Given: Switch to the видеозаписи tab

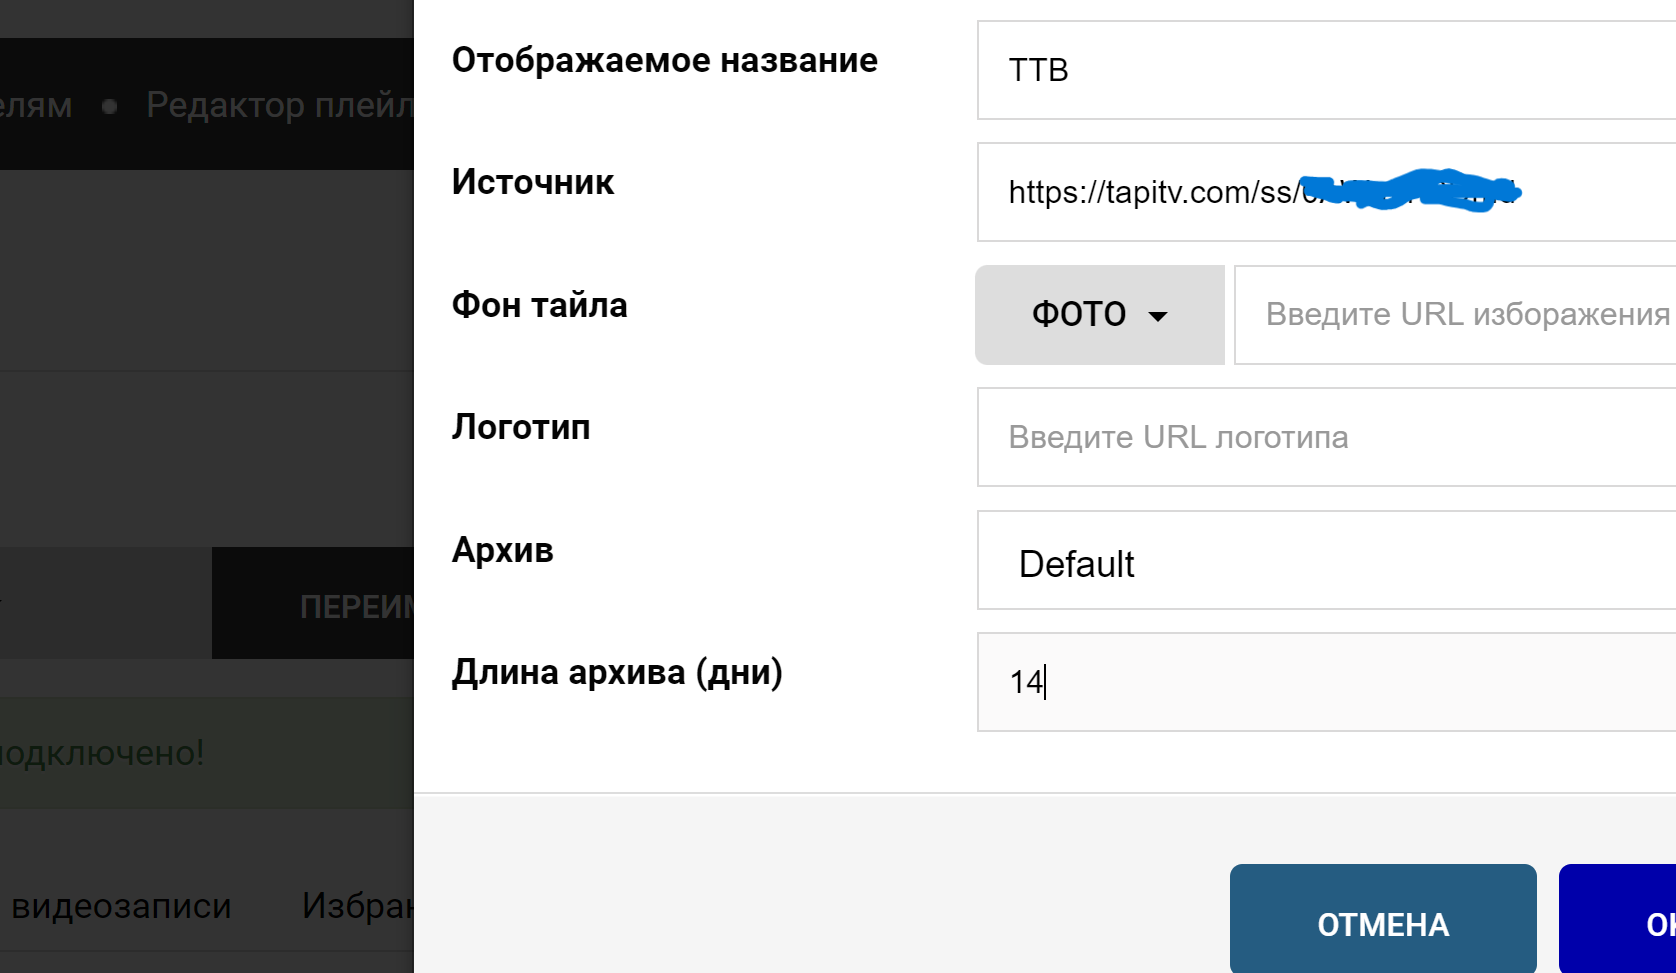Looking at the screenshot, I should click(x=121, y=906).
